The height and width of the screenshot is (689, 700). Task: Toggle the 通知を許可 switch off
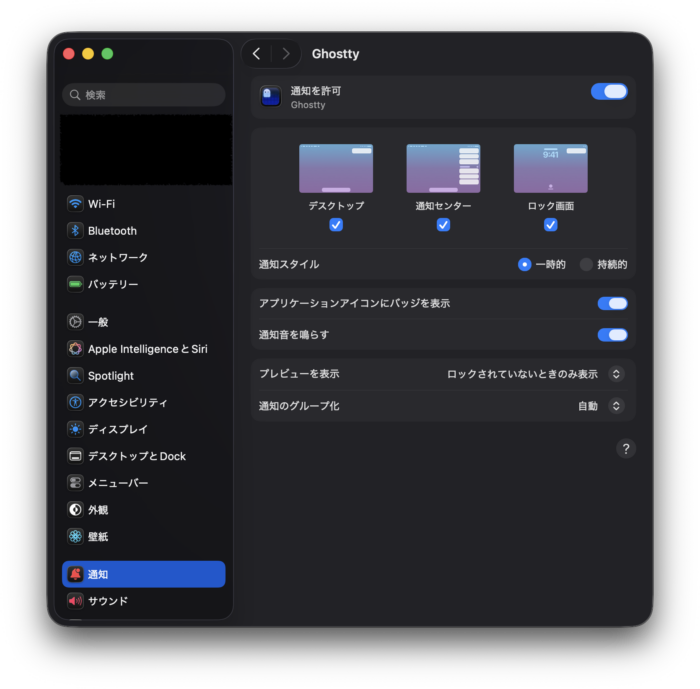pos(609,92)
